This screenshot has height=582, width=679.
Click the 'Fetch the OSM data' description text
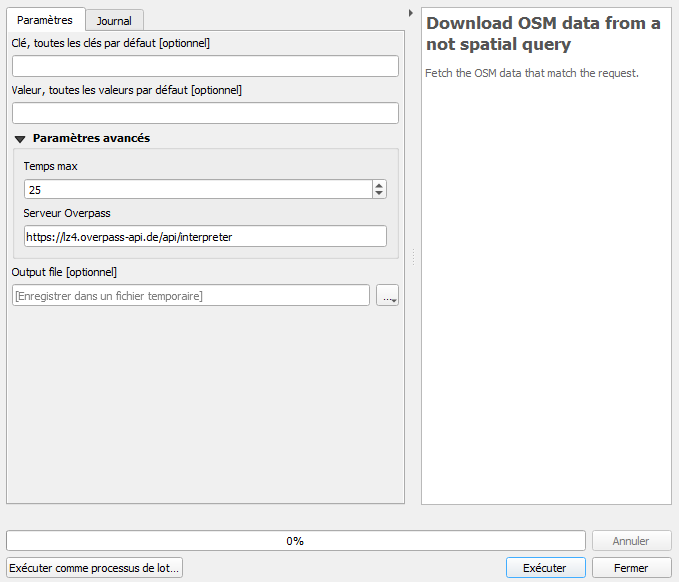[531, 73]
